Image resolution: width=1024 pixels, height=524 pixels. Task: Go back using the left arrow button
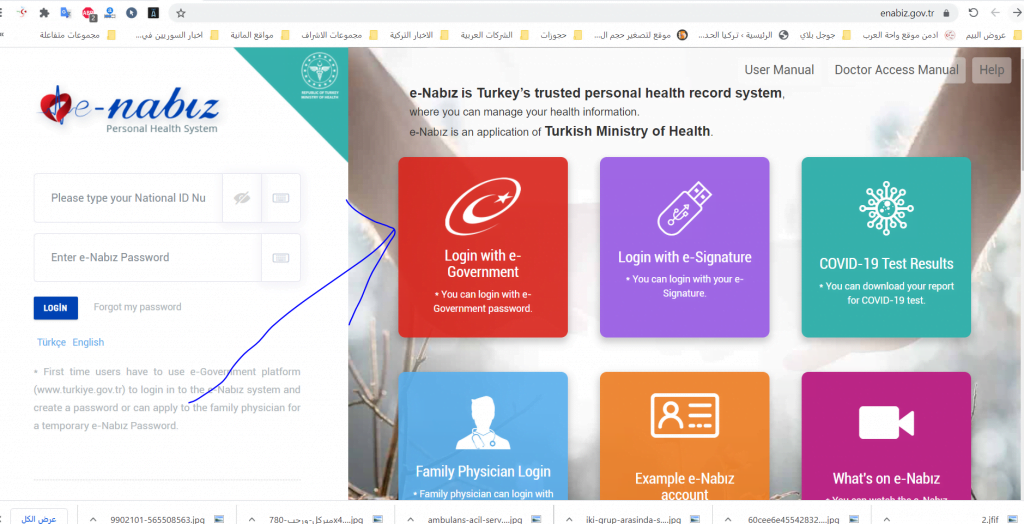(995, 12)
